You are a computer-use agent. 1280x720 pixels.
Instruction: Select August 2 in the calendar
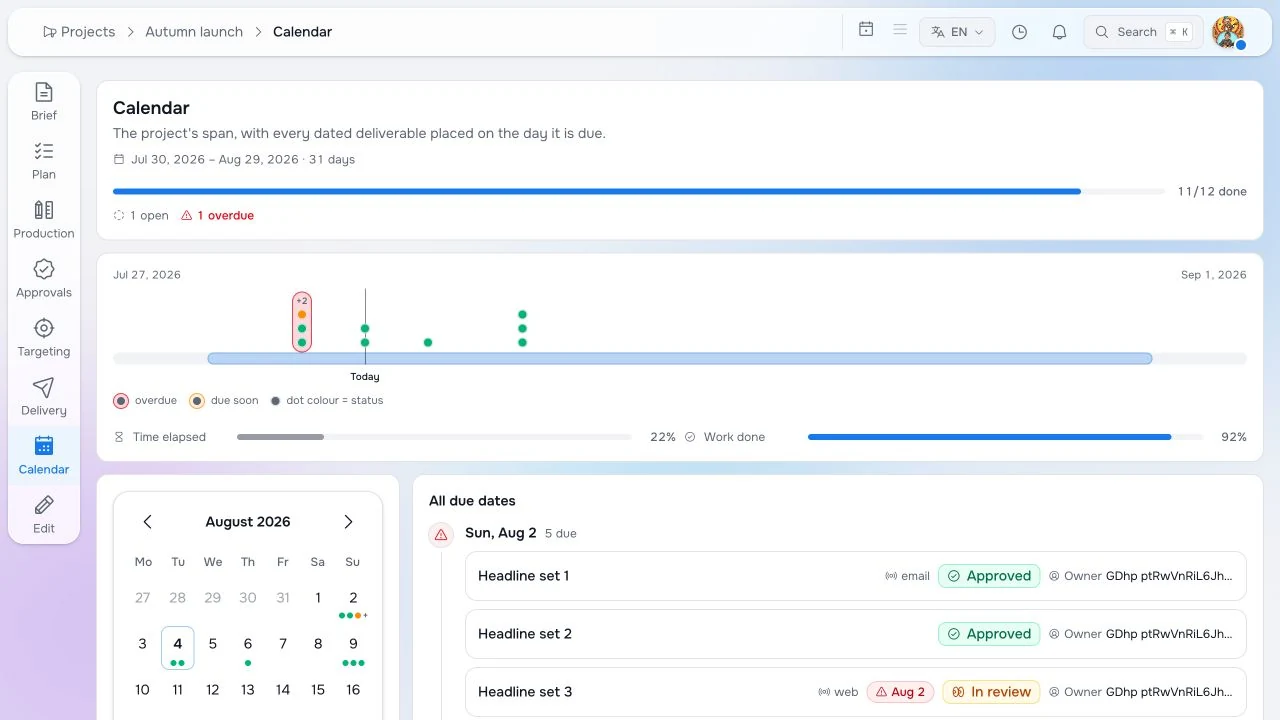pos(353,602)
